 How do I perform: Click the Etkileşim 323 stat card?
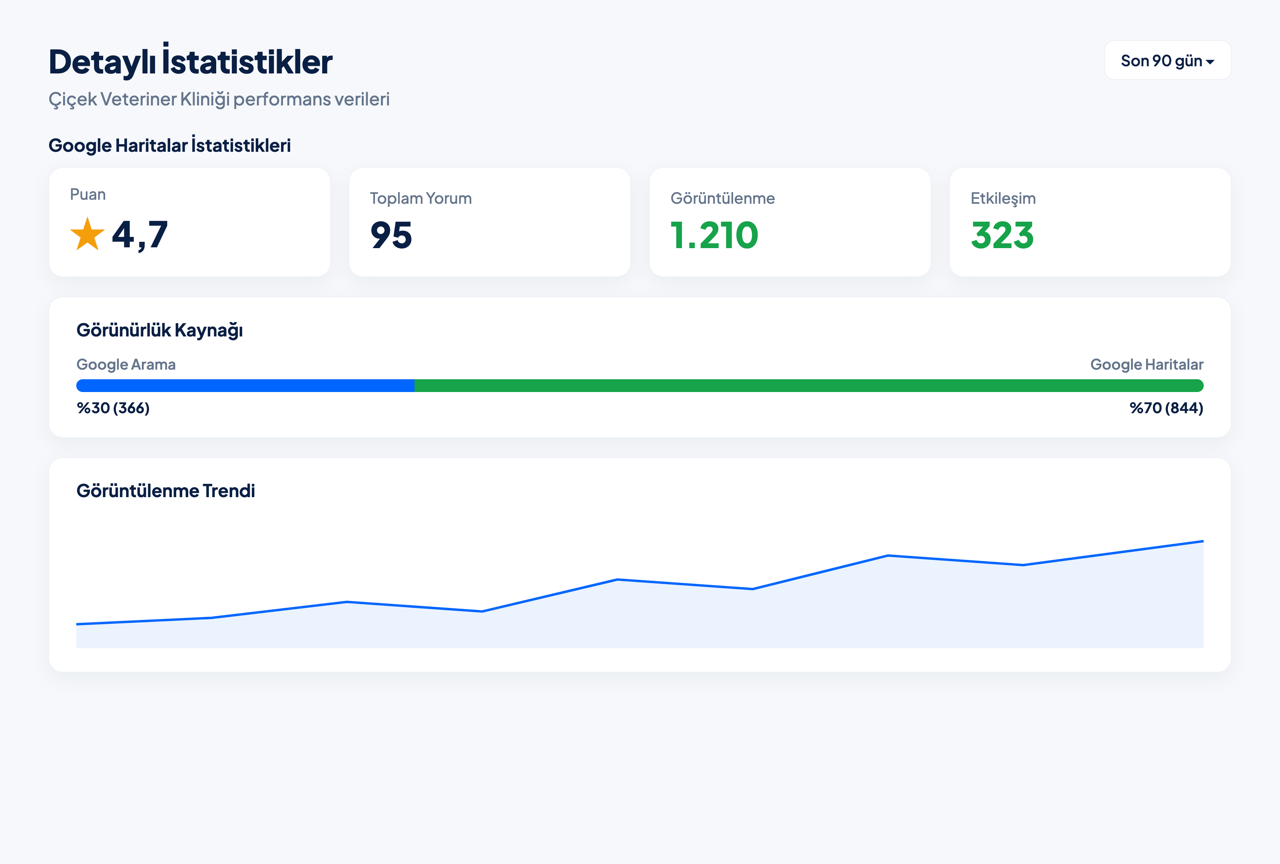point(1090,222)
